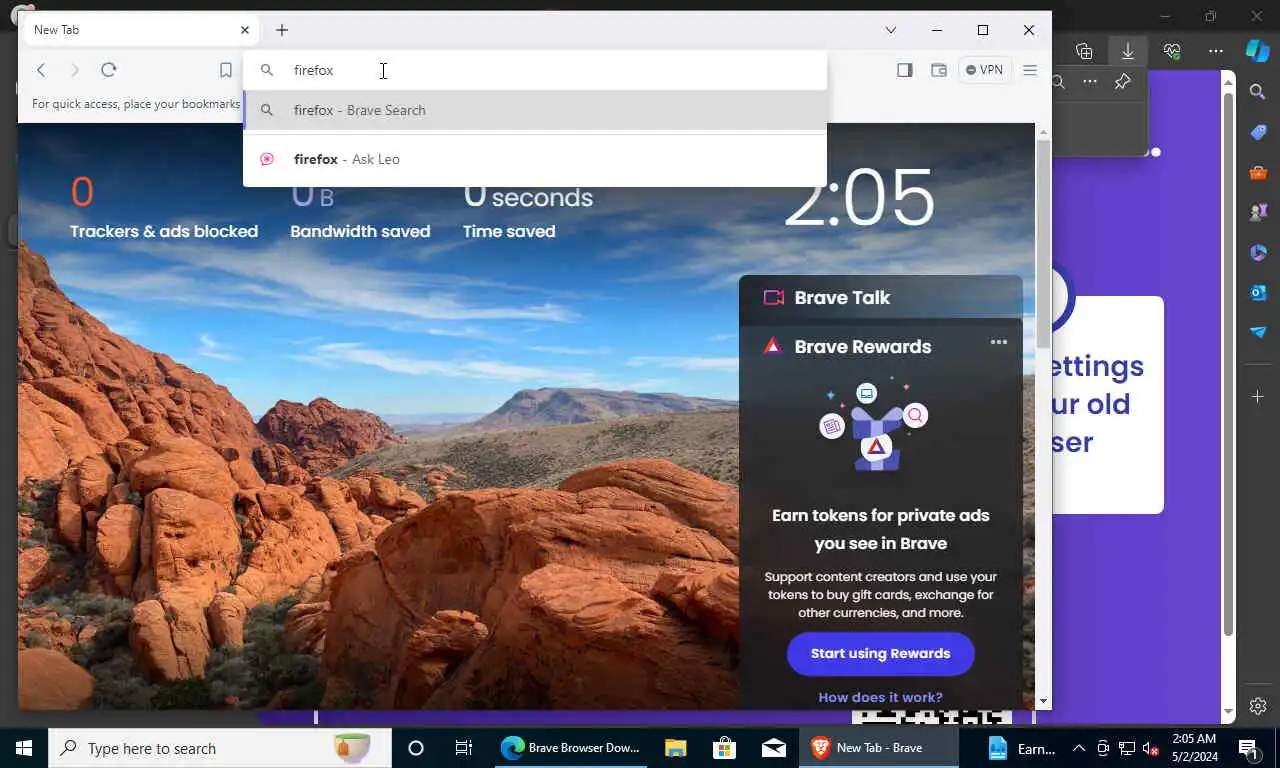Follow the How does it work link

point(881,697)
